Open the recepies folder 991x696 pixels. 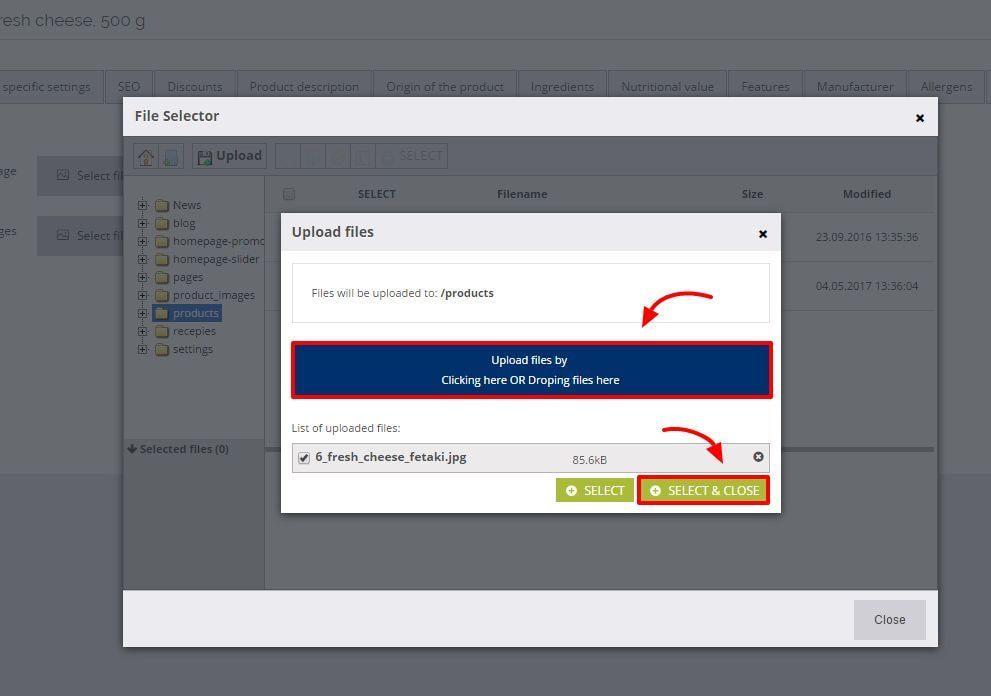pos(194,331)
